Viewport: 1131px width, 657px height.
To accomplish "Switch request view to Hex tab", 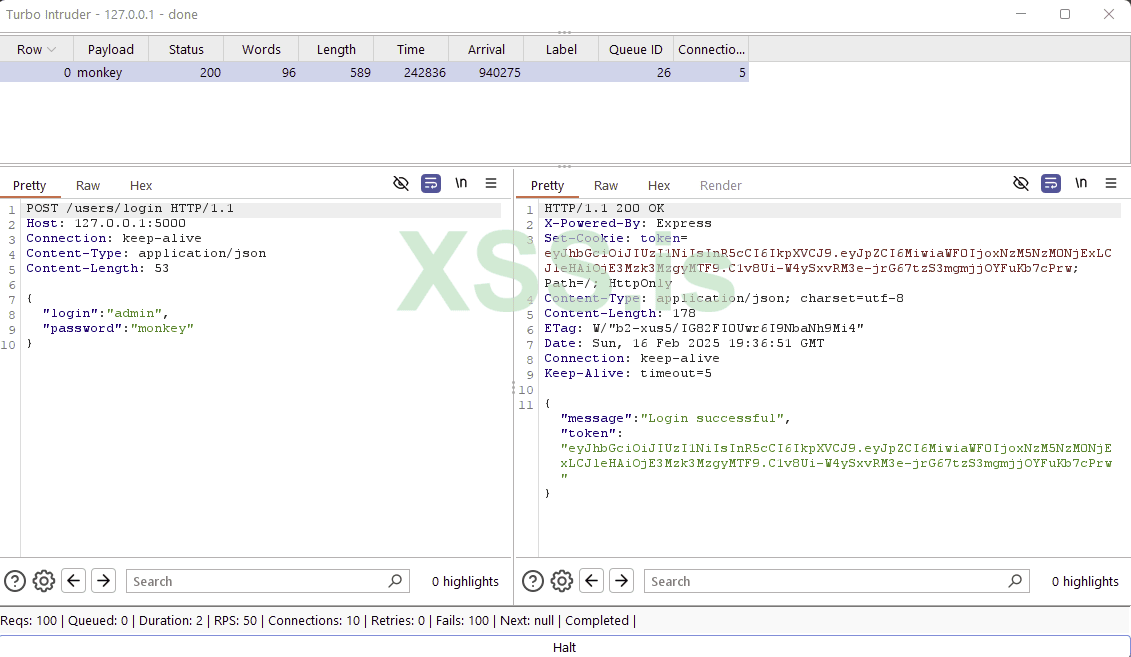I will (x=141, y=185).
